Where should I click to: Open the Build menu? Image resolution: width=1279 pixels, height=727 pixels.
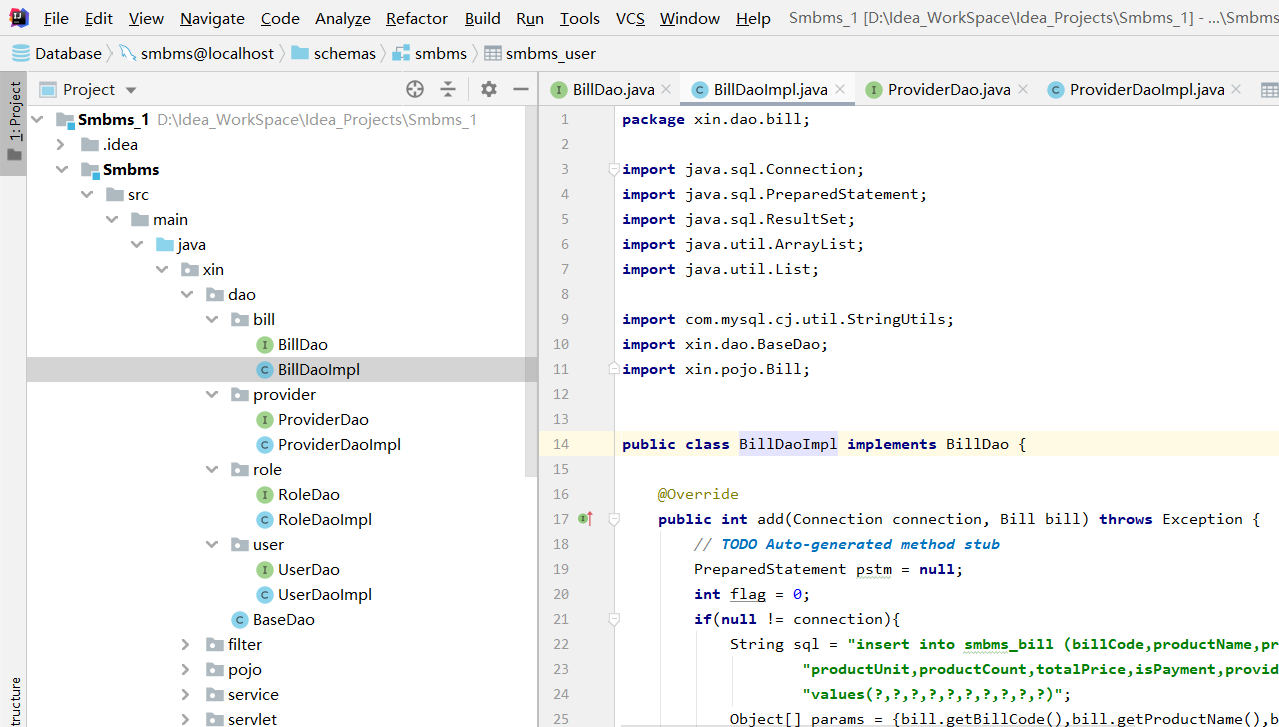coord(483,18)
